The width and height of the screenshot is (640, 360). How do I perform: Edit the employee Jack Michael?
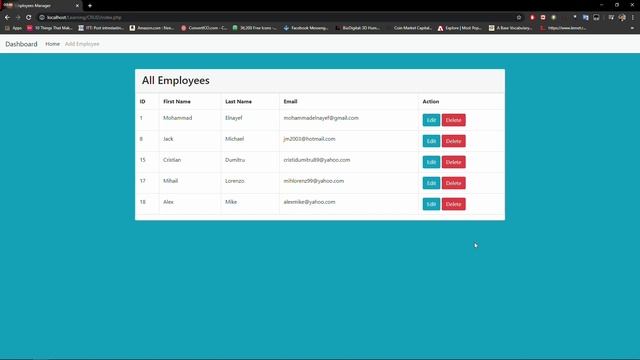pyautogui.click(x=431, y=141)
